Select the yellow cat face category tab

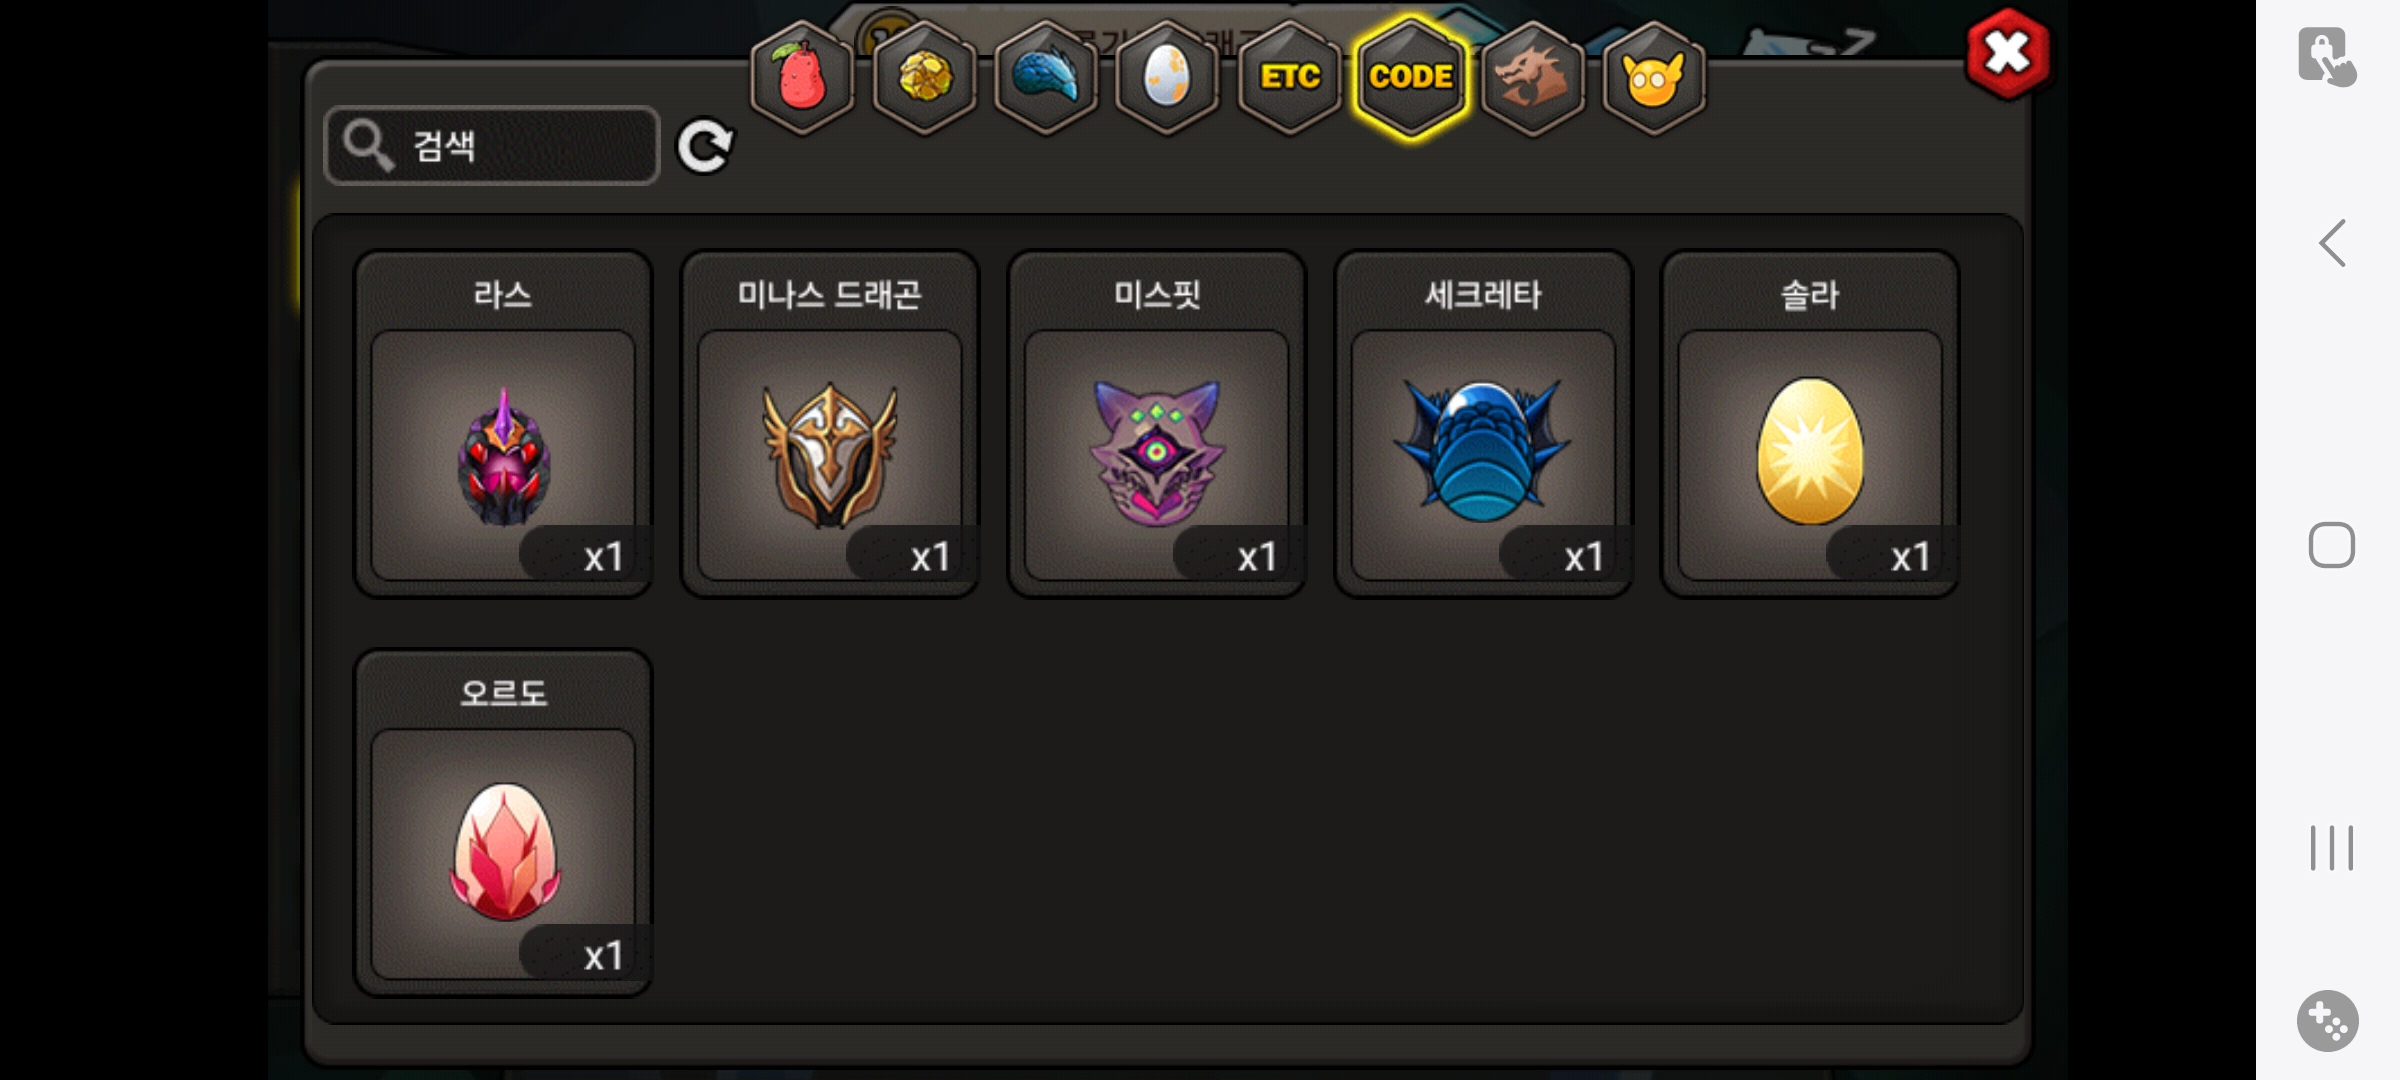pyautogui.click(x=1654, y=77)
